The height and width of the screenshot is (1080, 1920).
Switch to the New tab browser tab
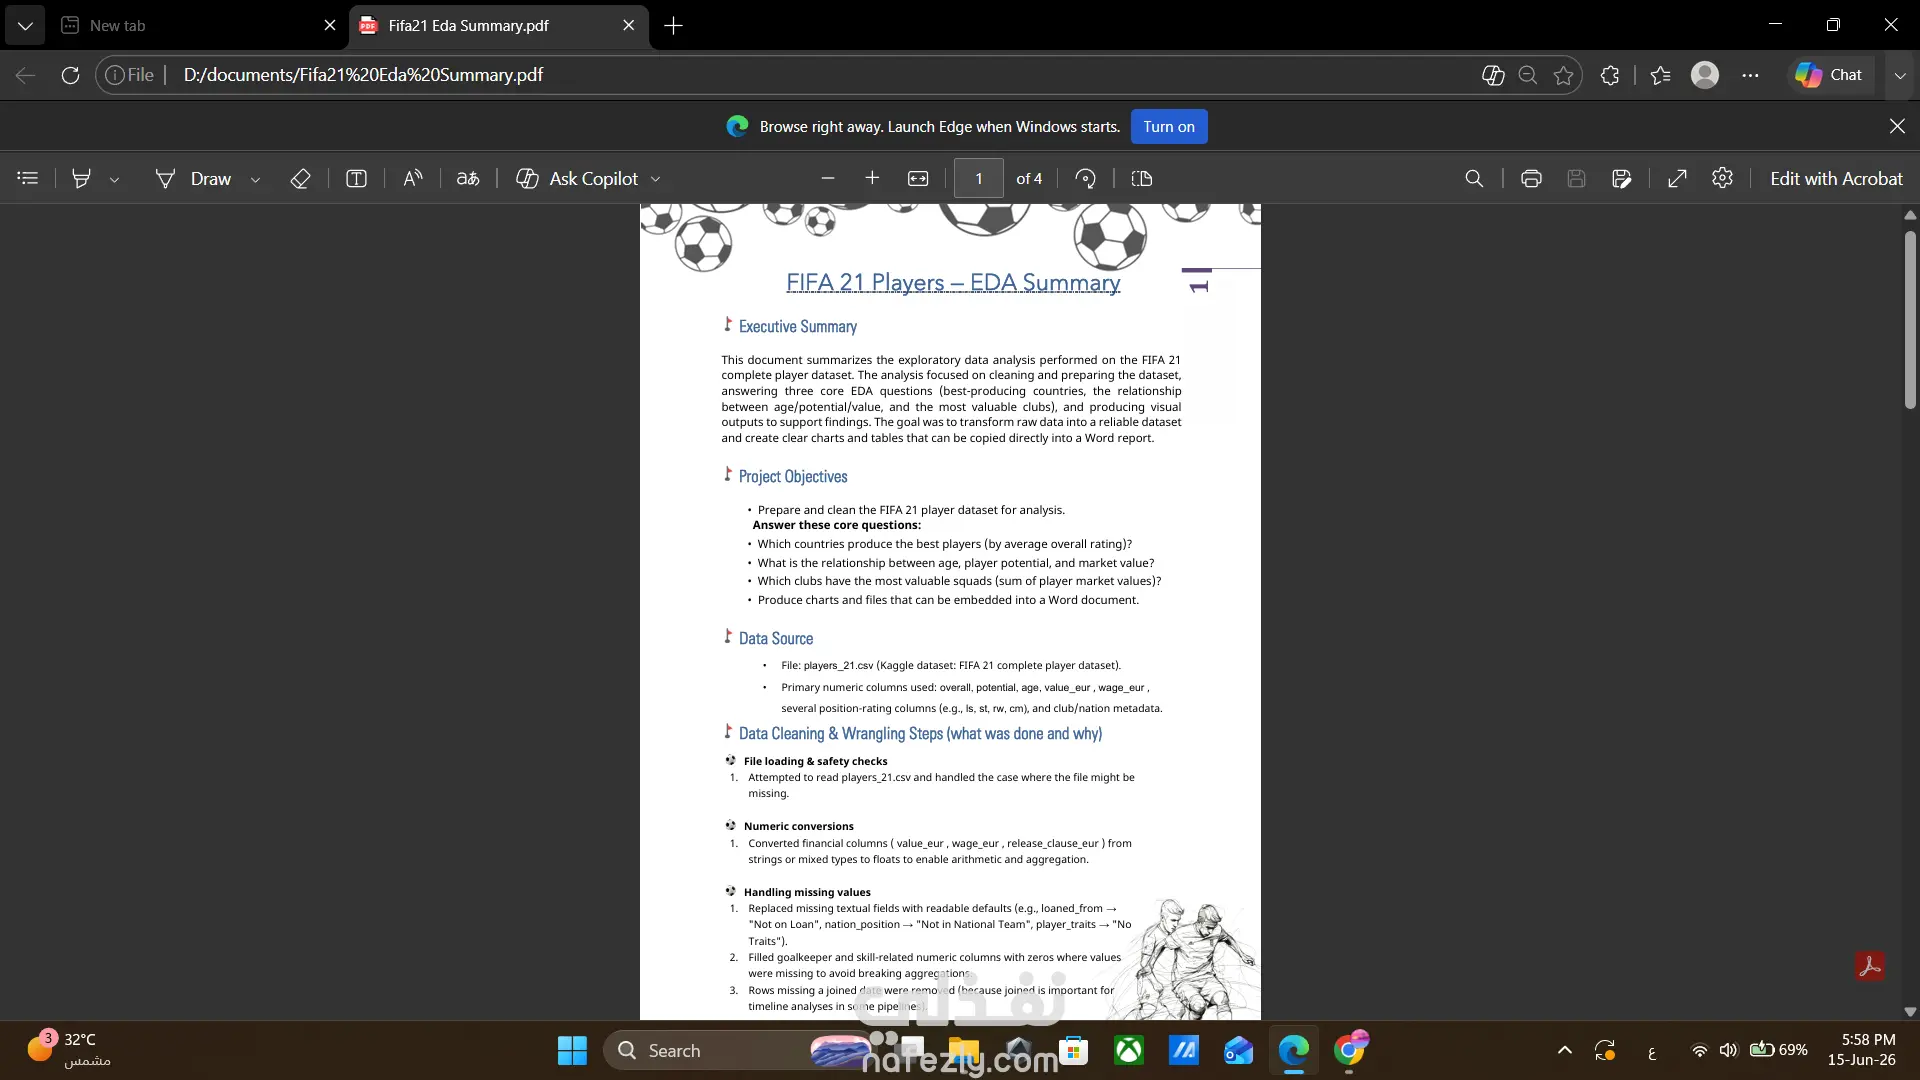[198, 25]
